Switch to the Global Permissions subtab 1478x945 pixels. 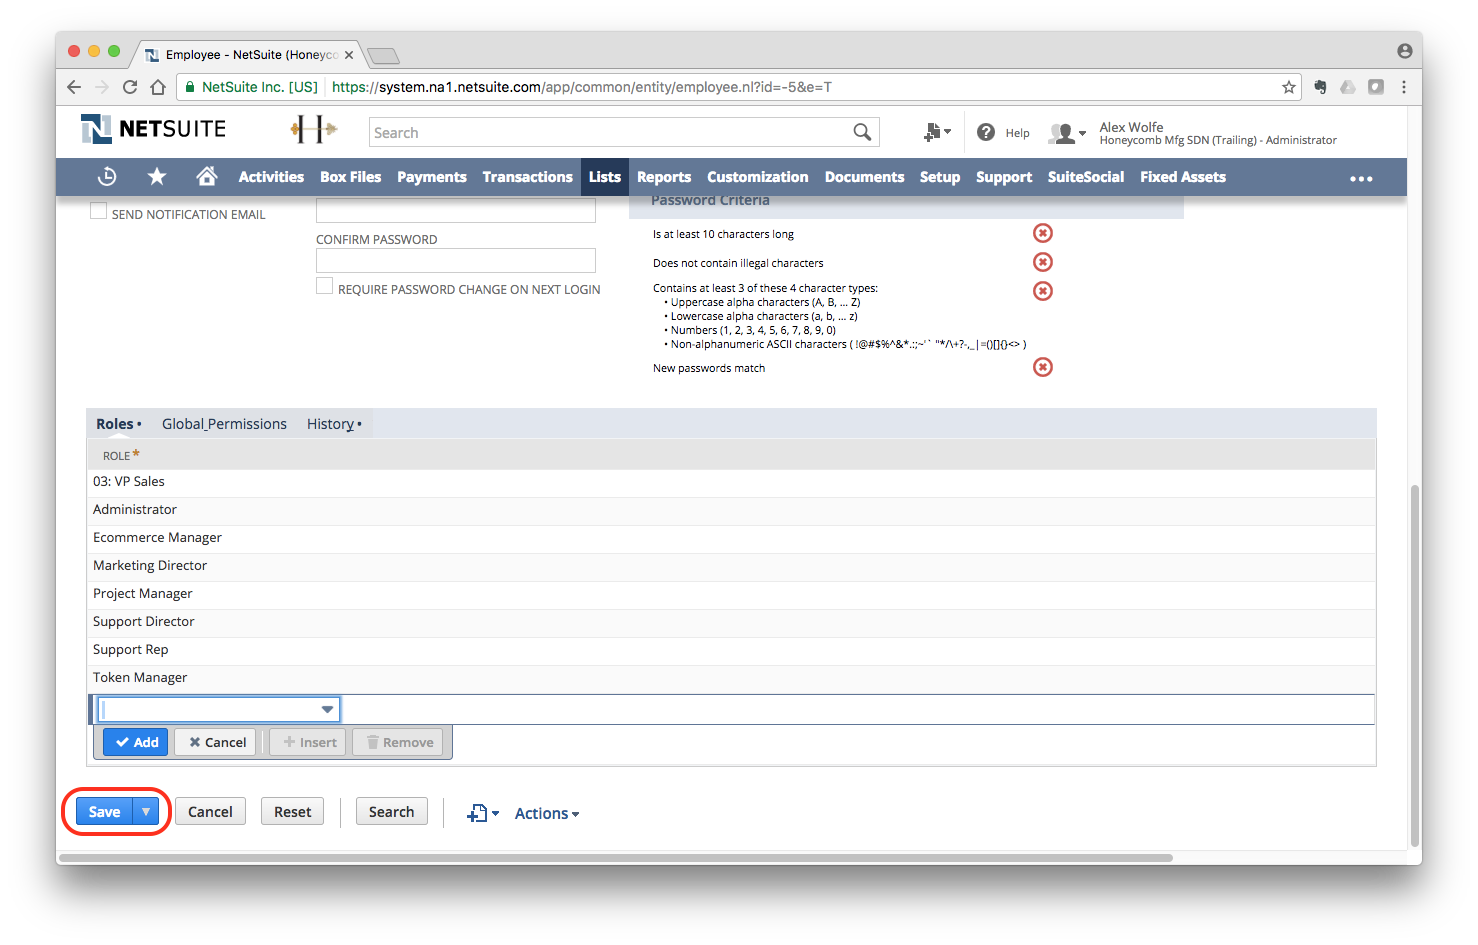pos(224,424)
